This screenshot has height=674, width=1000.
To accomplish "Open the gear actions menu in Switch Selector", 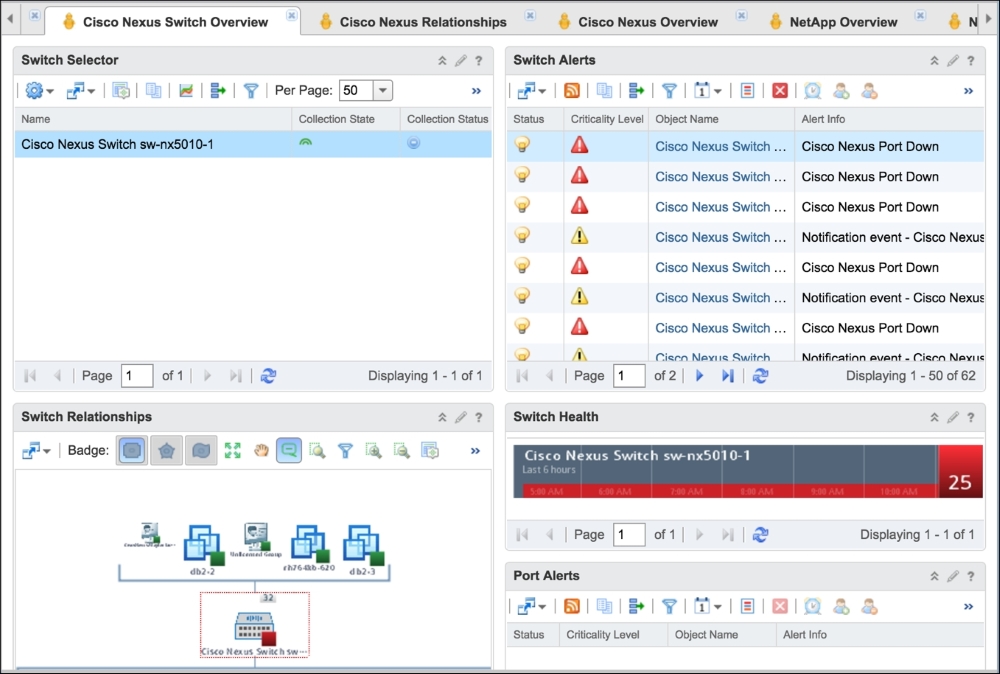I will [39, 91].
